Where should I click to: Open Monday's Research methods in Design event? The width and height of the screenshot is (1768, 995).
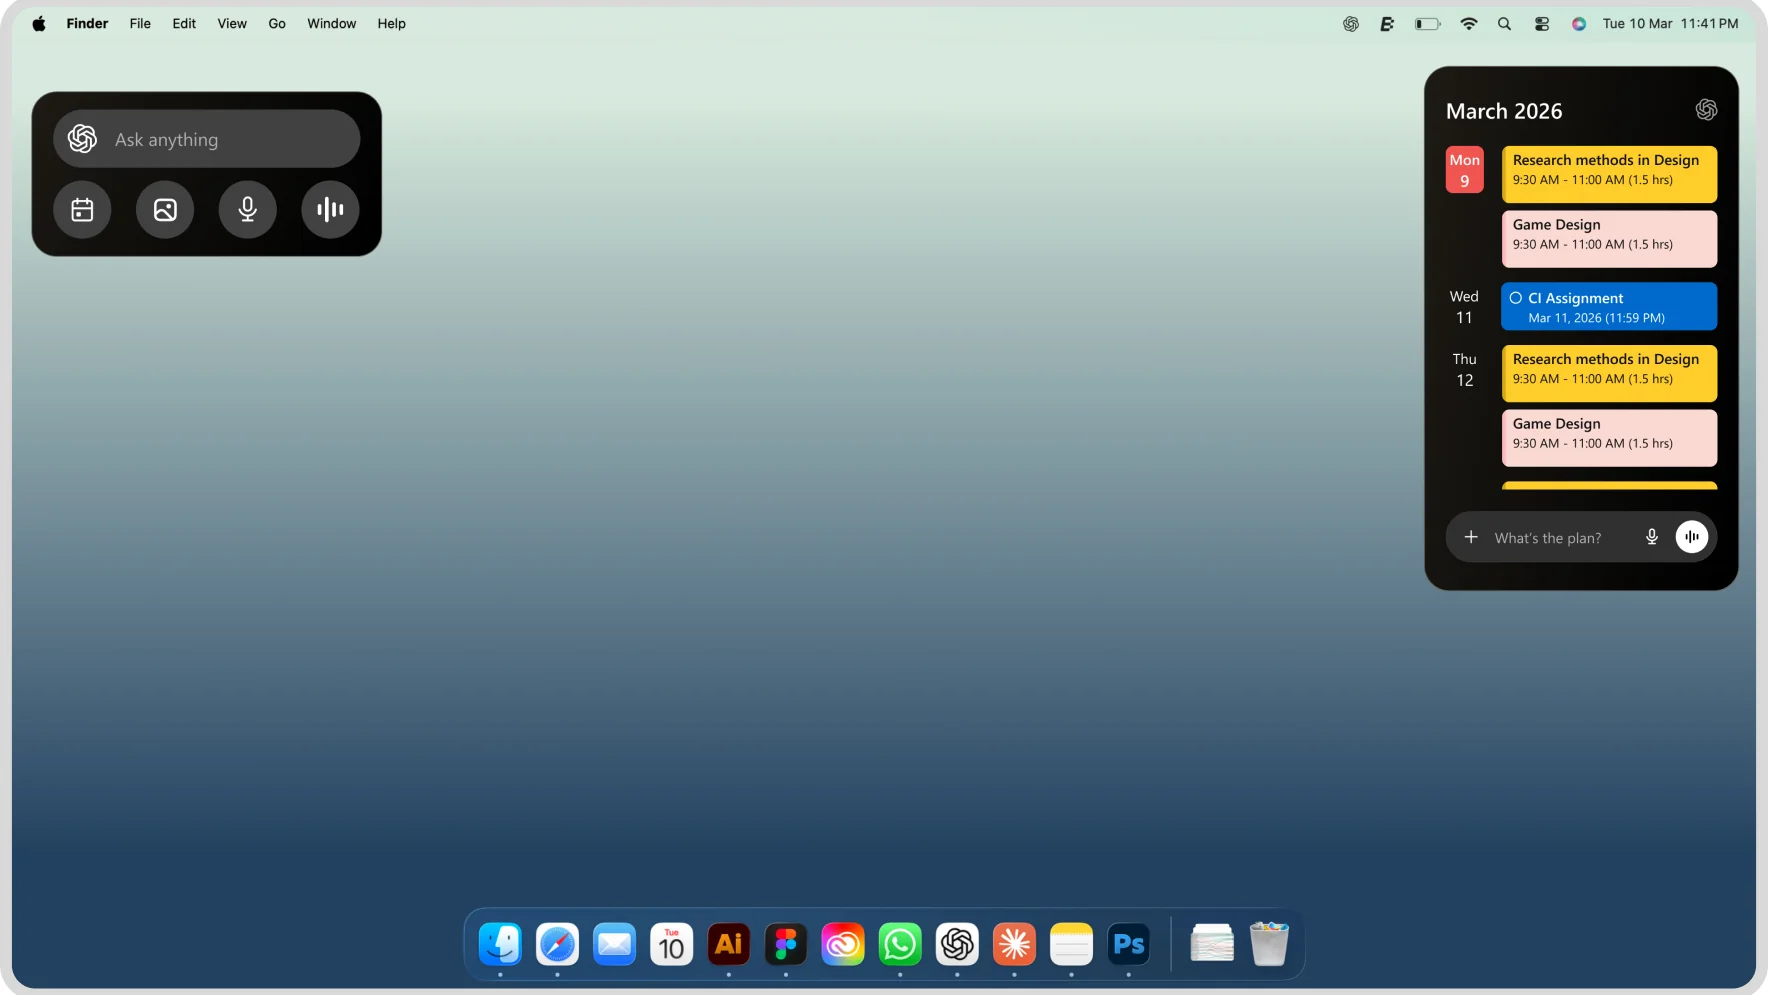coord(1609,174)
